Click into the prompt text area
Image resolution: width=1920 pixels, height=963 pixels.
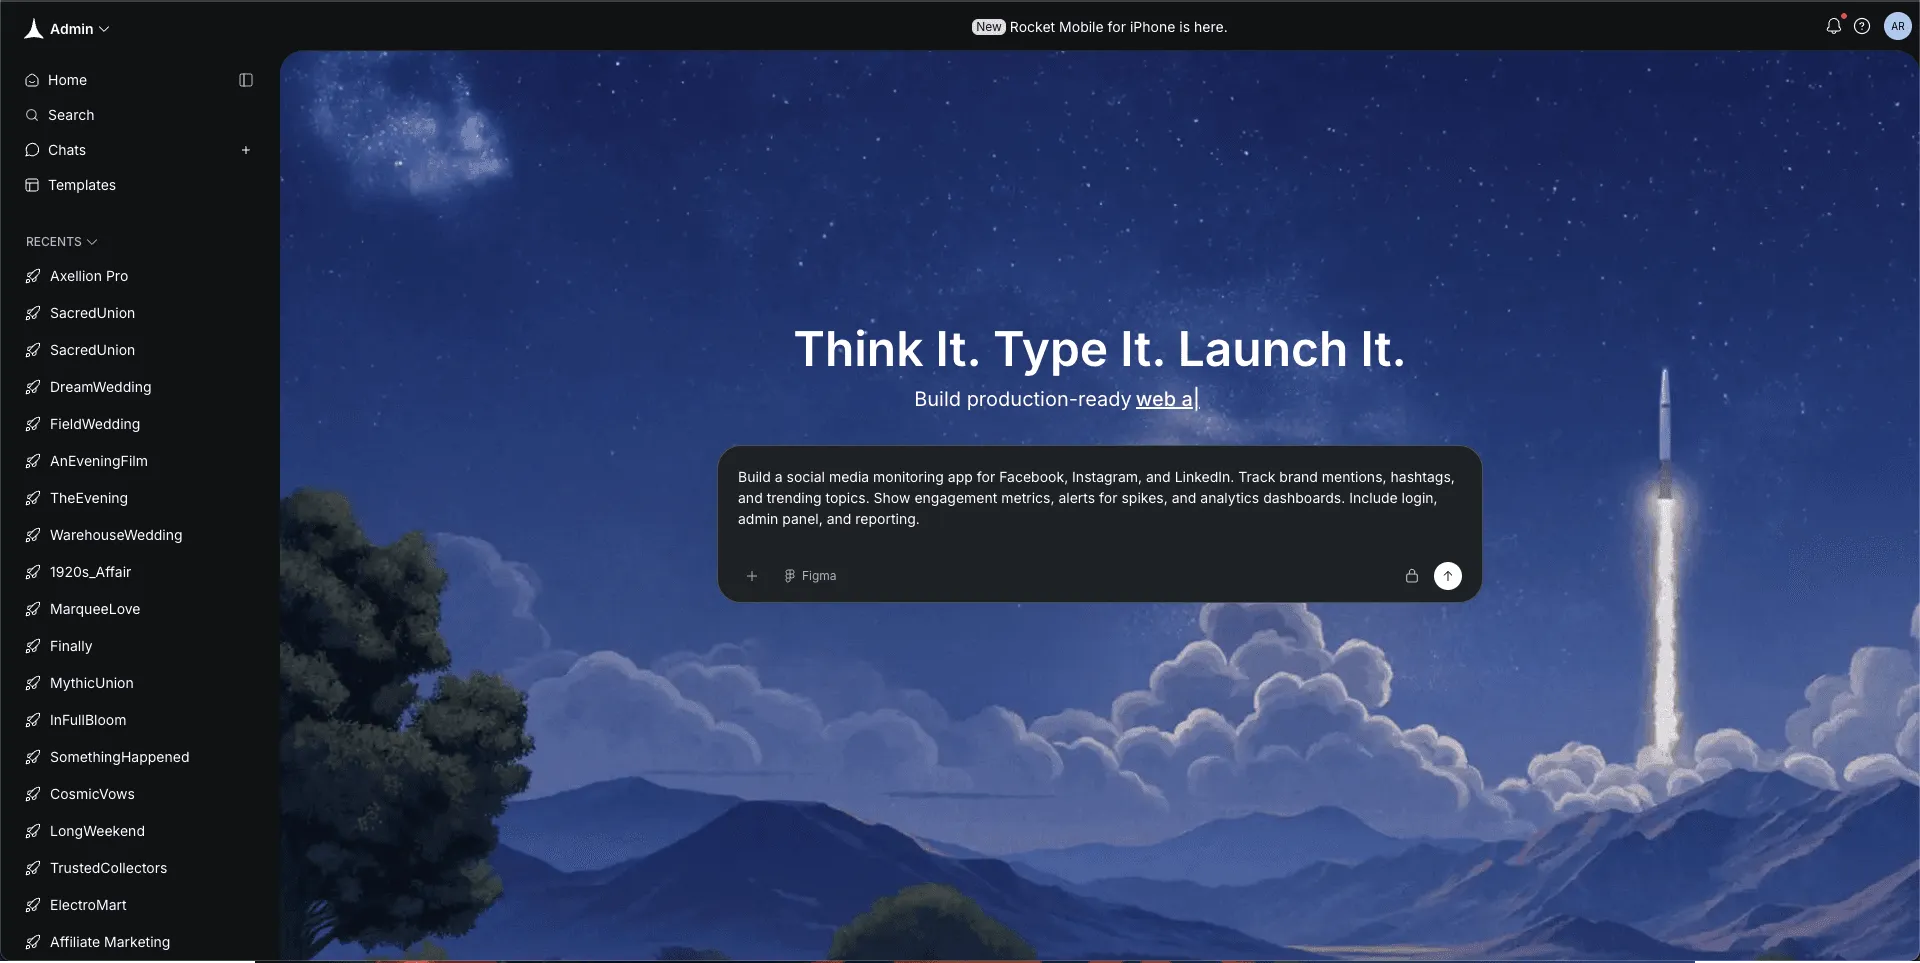tap(1099, 498)
